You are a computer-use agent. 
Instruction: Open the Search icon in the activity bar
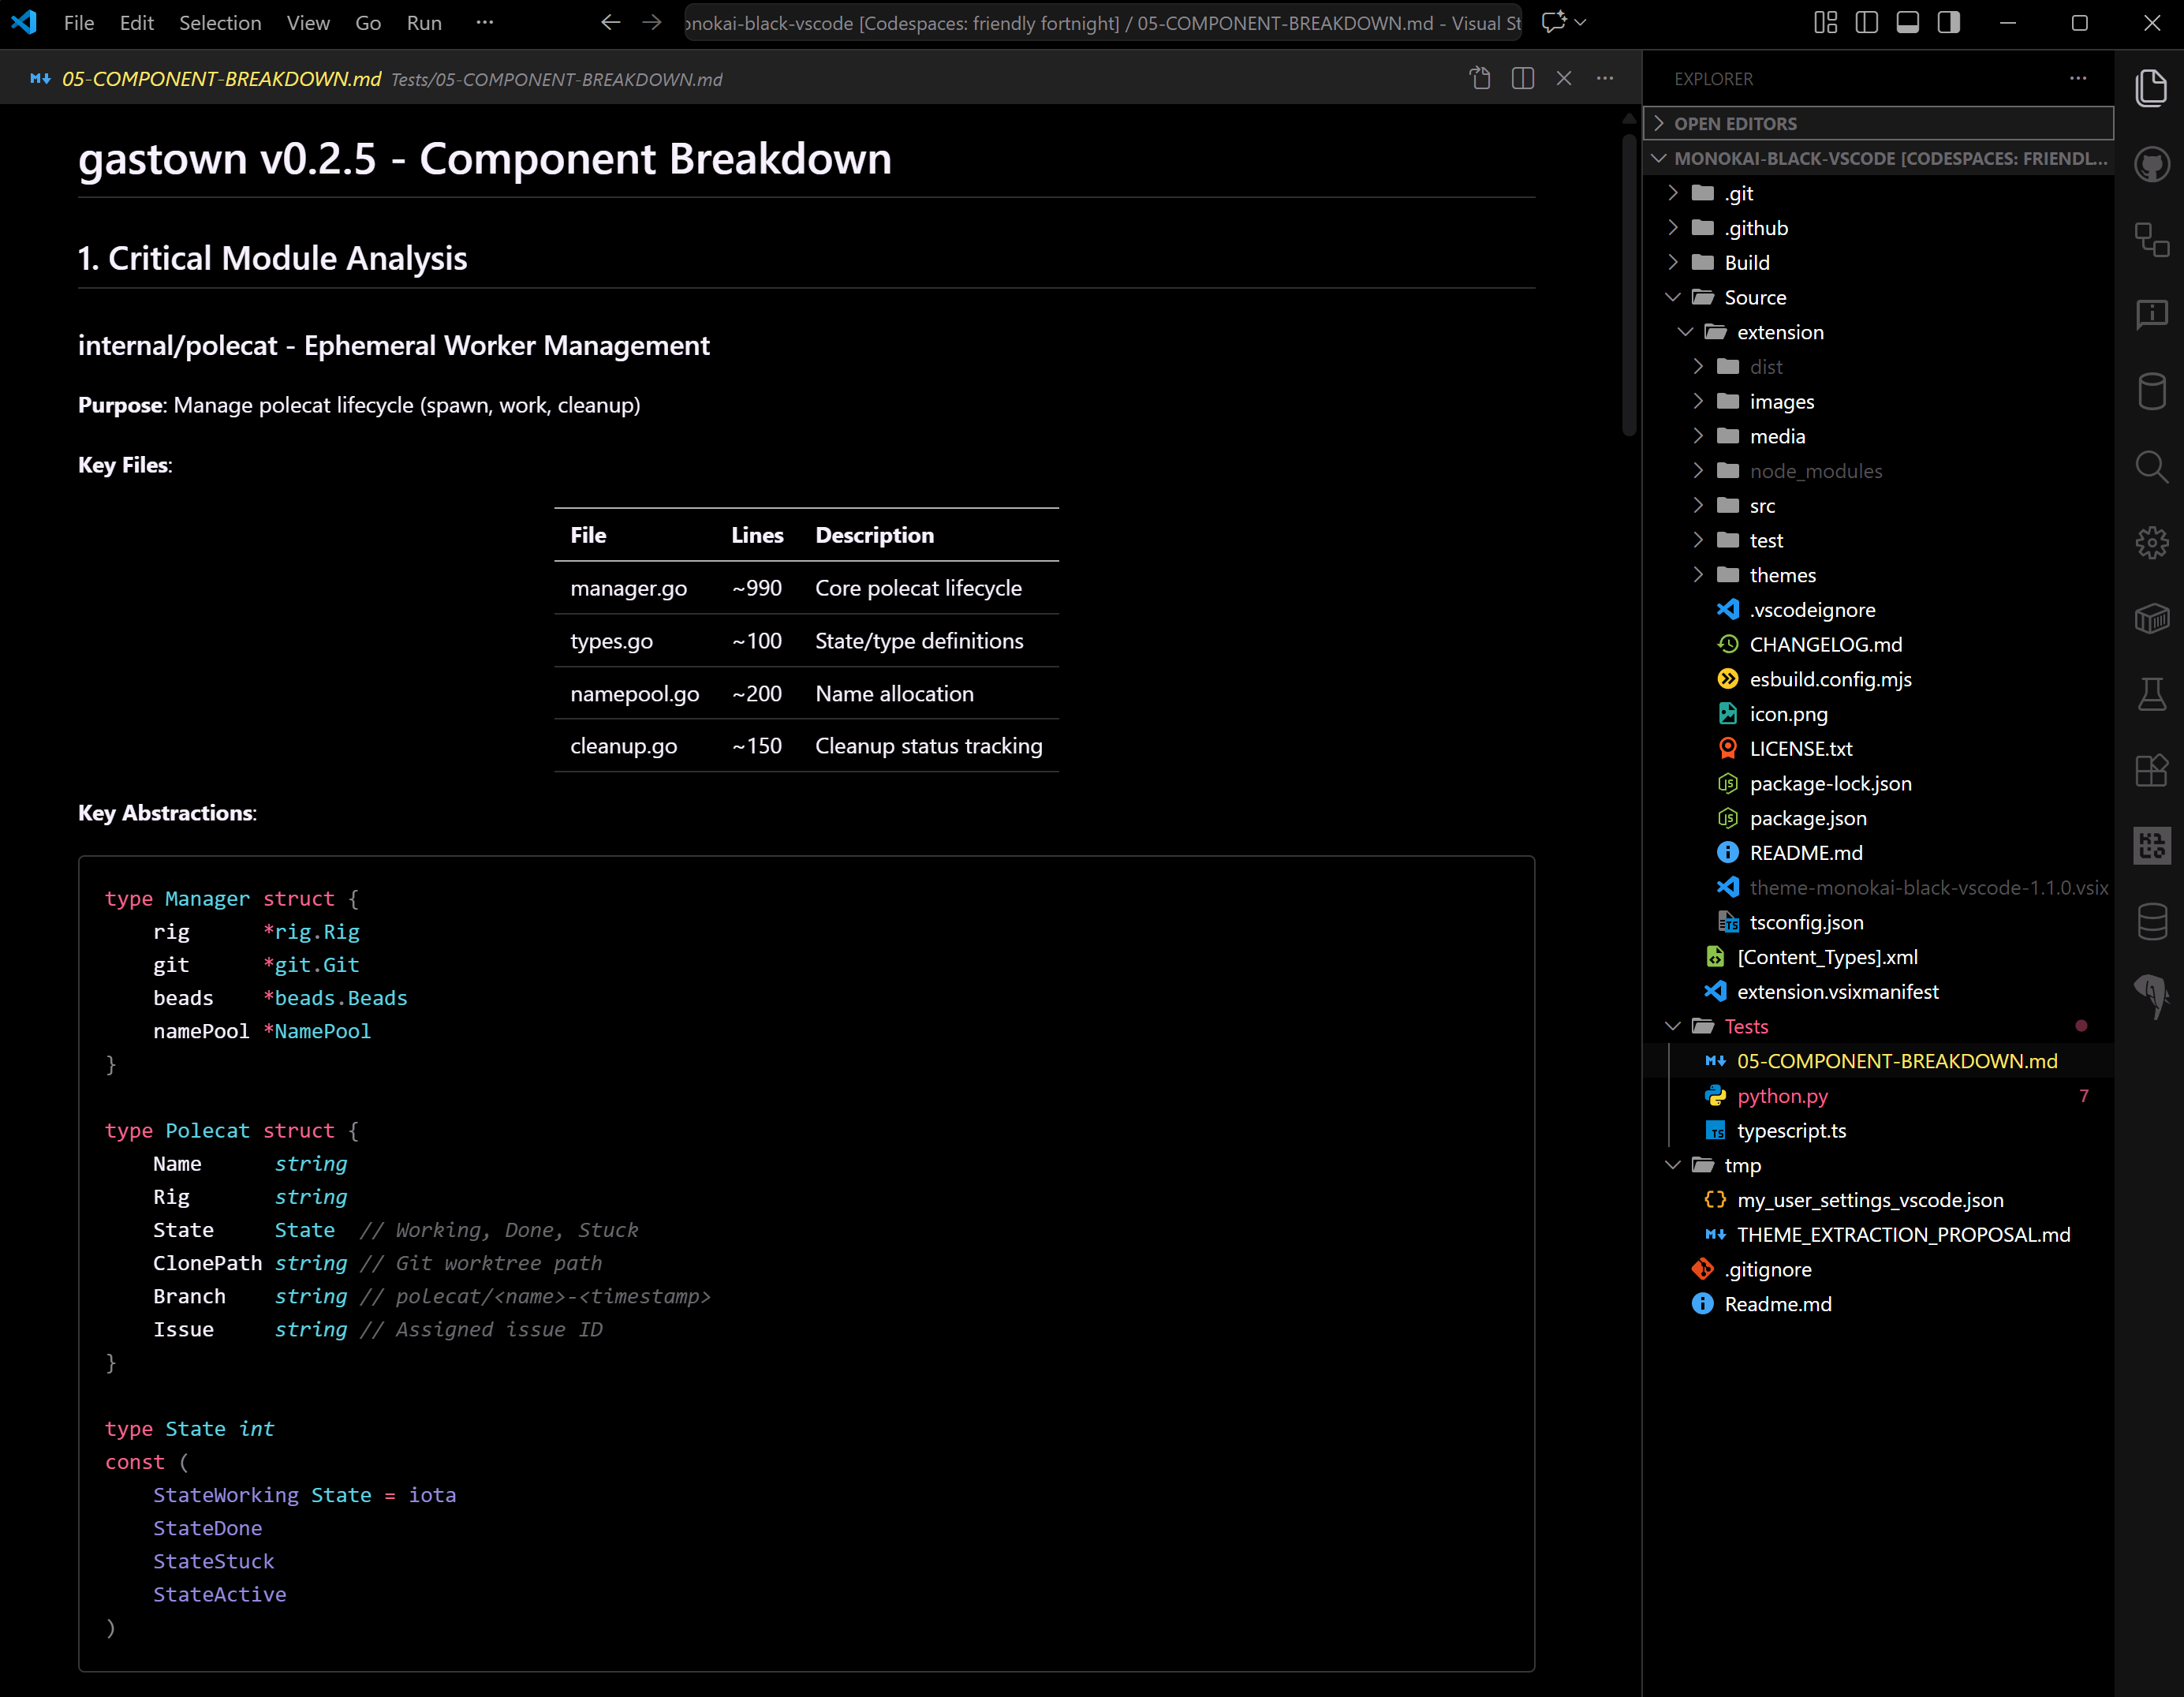point(2152,466)
